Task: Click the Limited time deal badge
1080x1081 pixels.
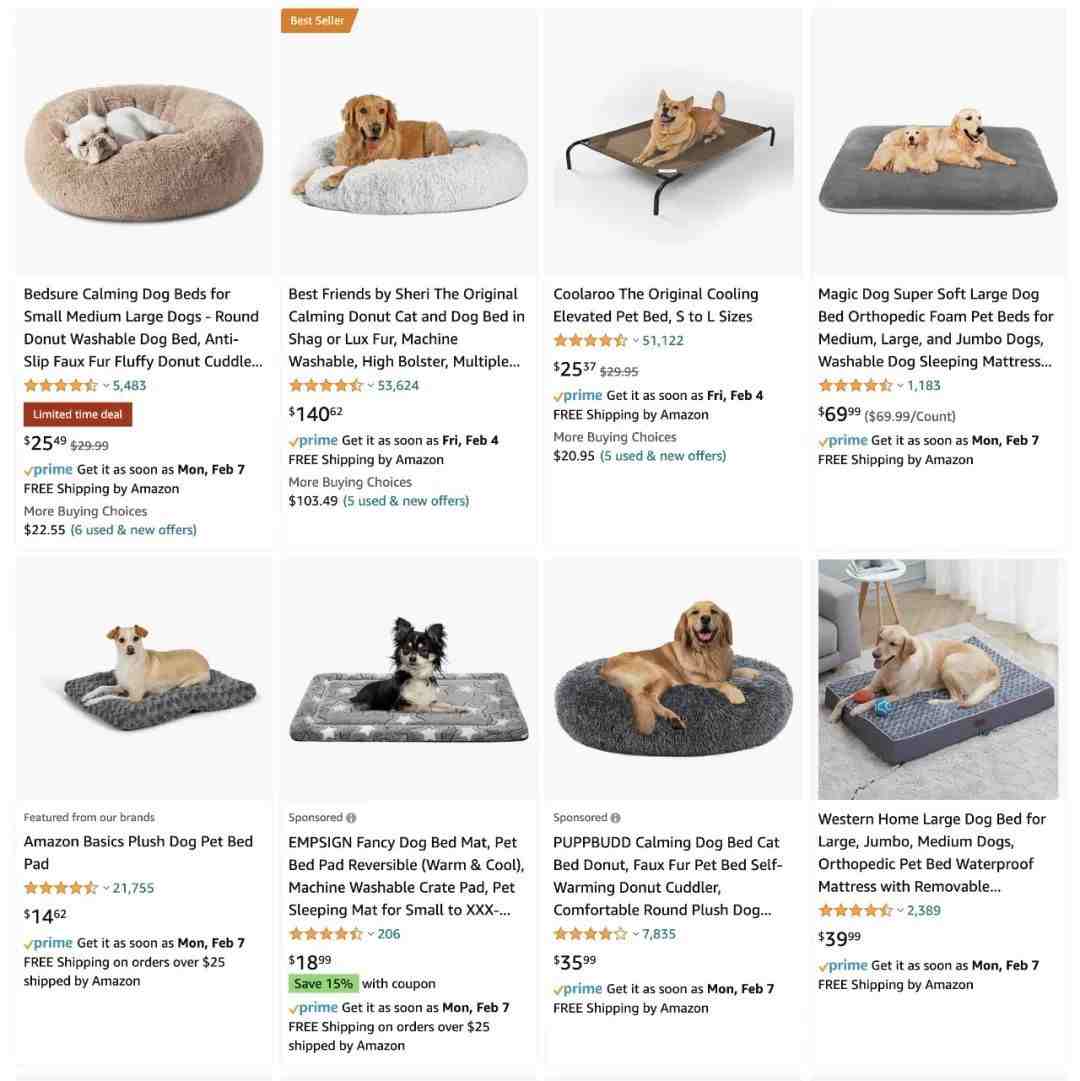Action: [78, 414]
